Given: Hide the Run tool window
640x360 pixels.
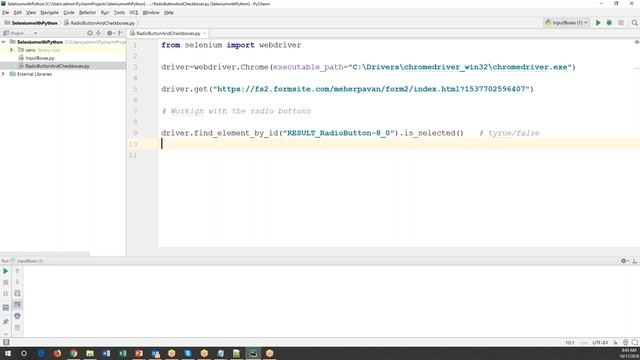Looking at the screenshot, I should 635,261.
